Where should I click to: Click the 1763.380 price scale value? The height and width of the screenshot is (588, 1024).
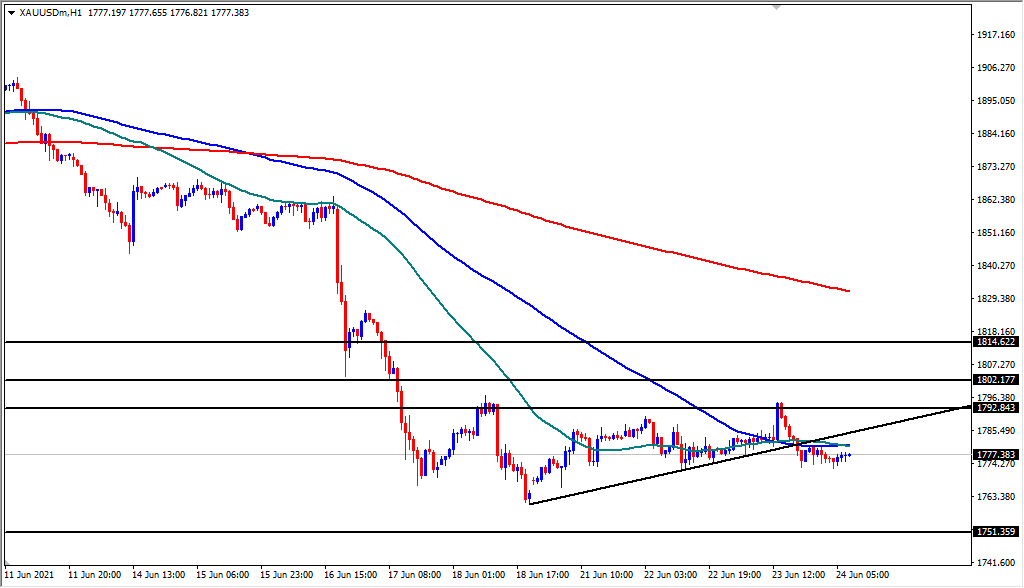click(x=997, y=497)
